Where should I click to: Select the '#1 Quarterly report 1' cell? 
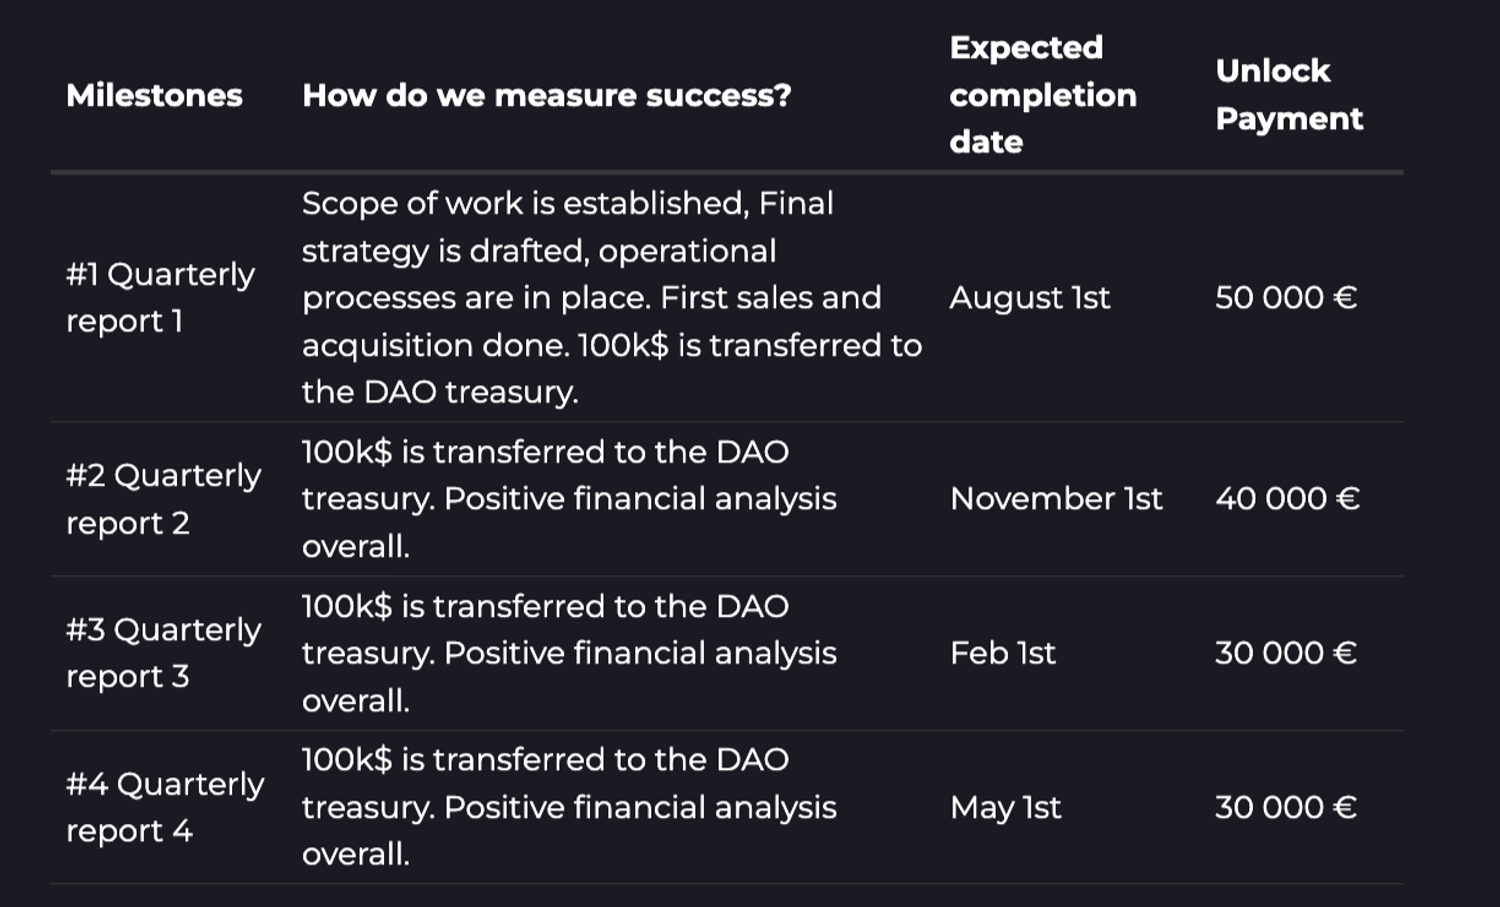[160, 297]
